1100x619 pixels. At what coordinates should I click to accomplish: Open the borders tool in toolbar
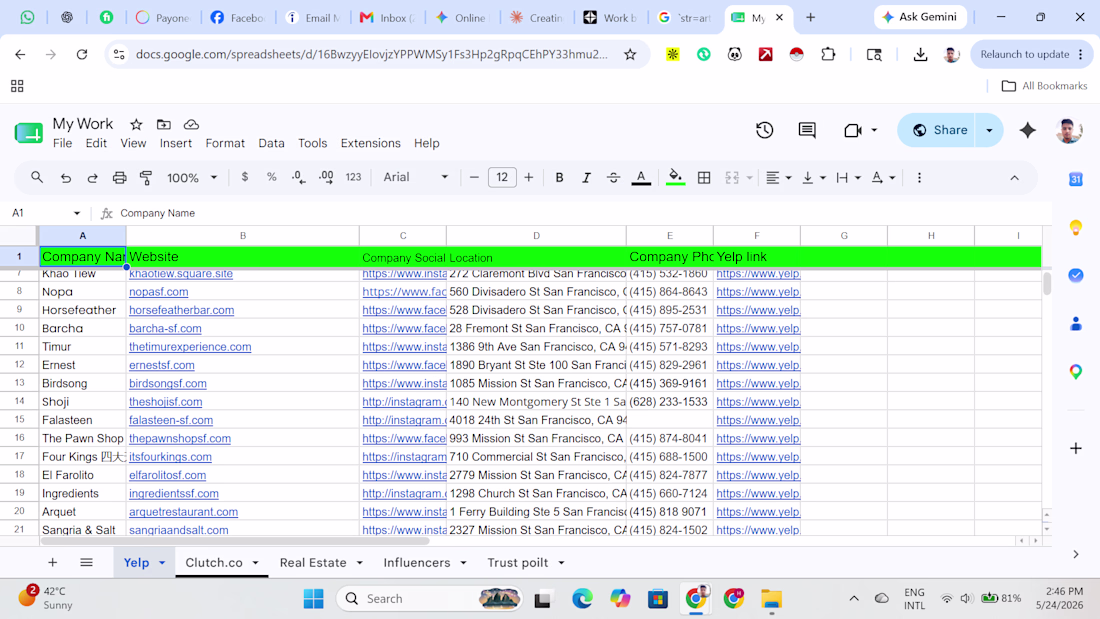pyautogui.click(x=704, y=178)
